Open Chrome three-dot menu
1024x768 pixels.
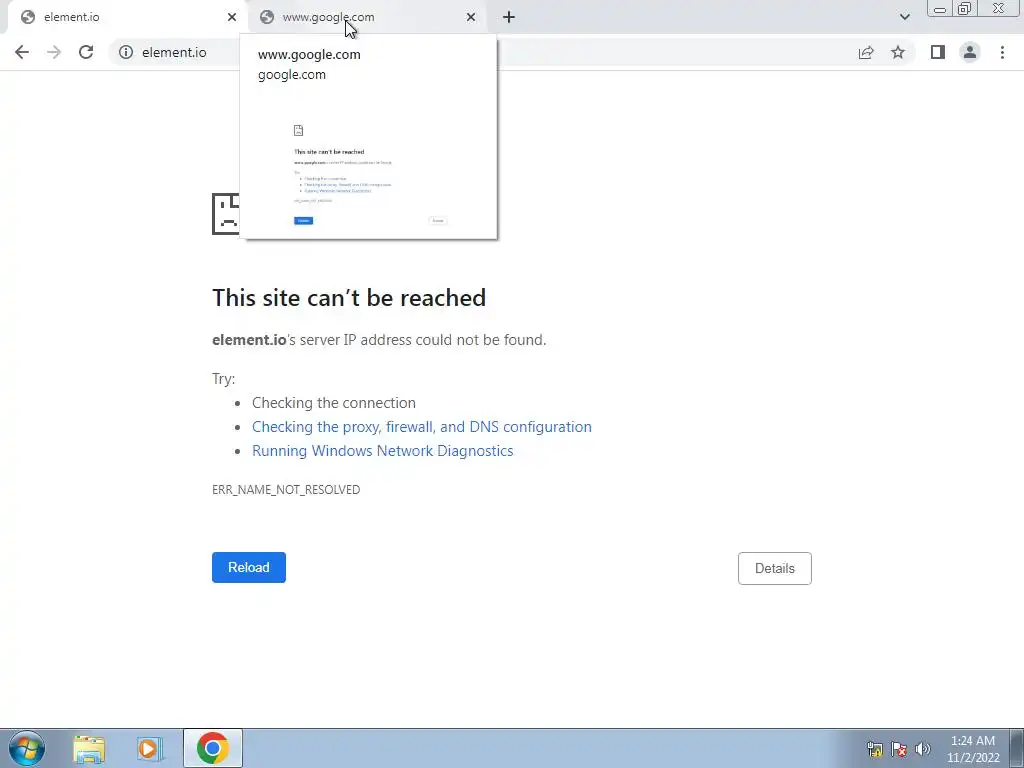pos(1002,52)
